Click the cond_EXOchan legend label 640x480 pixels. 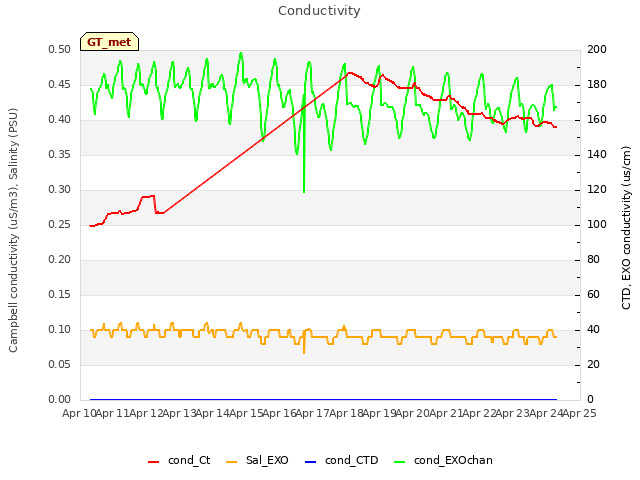click(453, 460)
